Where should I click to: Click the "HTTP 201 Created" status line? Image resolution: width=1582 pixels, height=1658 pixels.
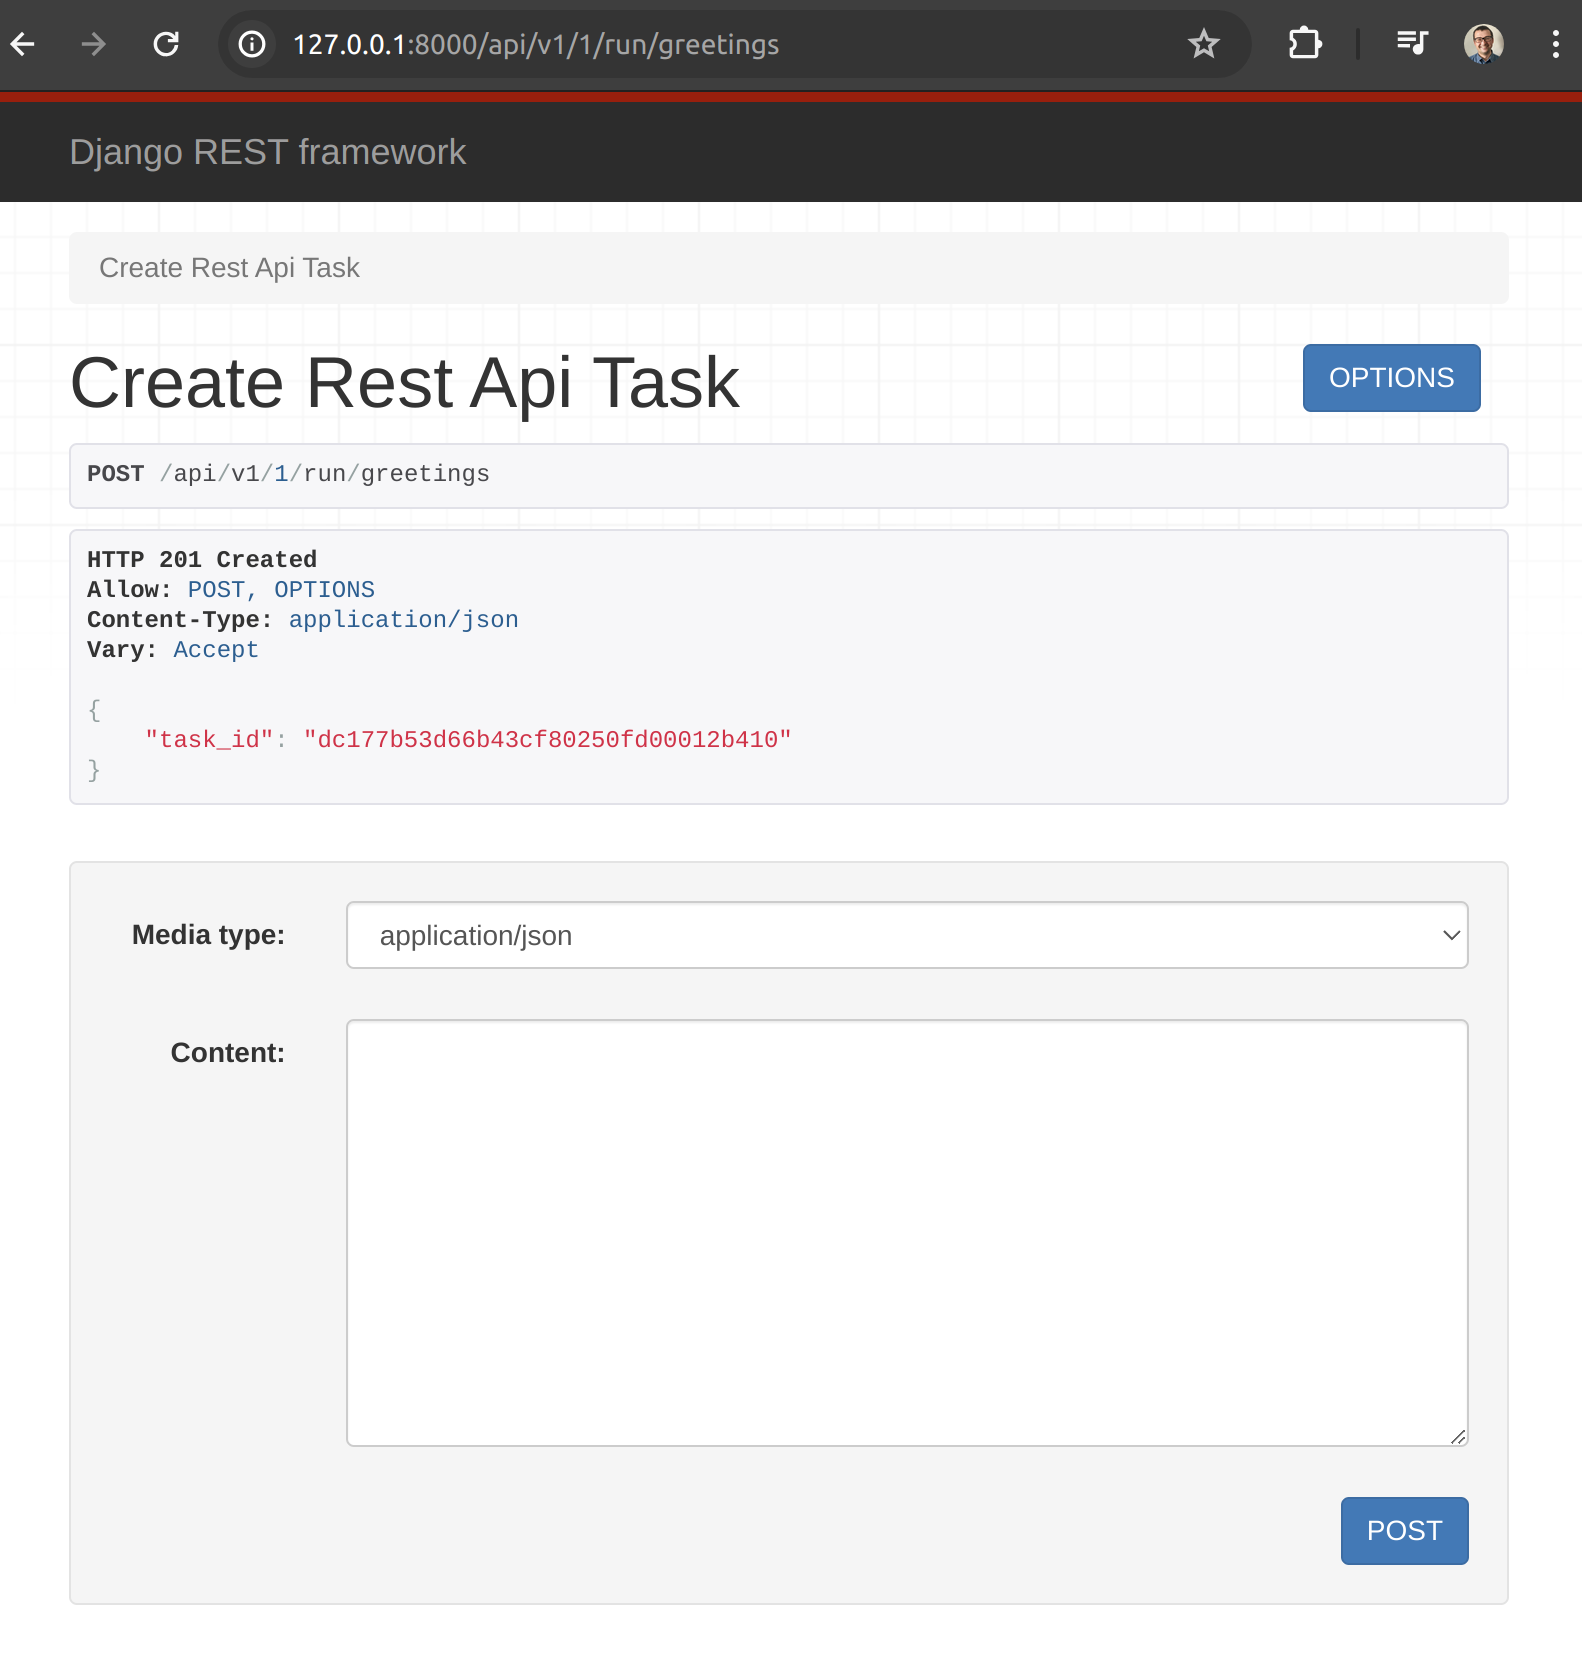tap(202, 560)
